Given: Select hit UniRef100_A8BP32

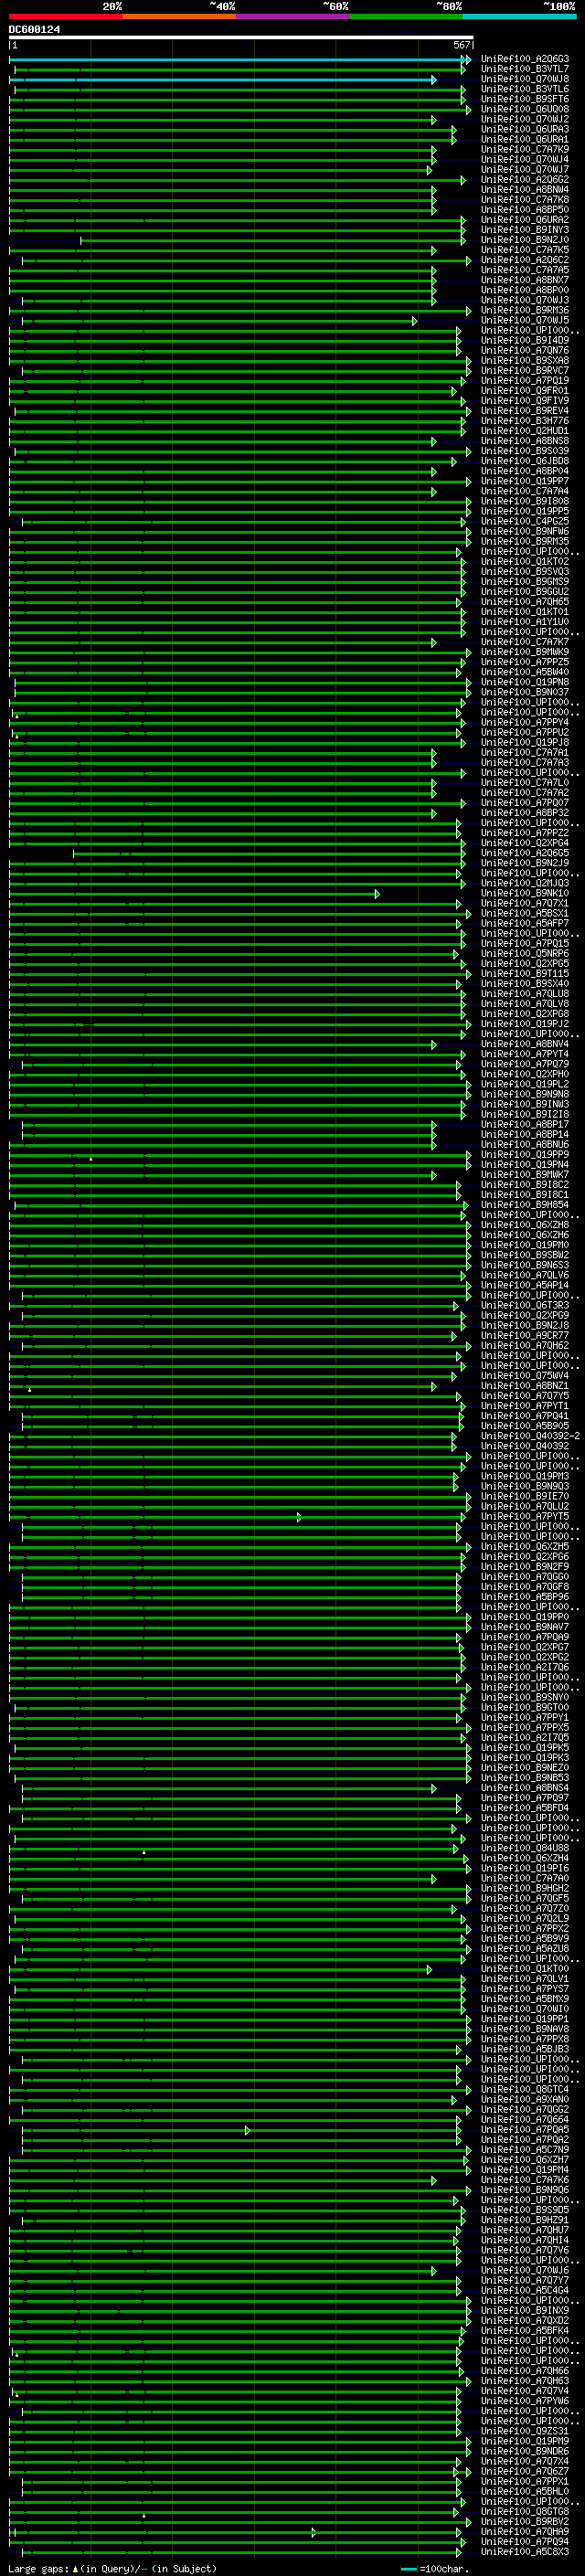Looking at the screenshot, I should coord(525,813).
